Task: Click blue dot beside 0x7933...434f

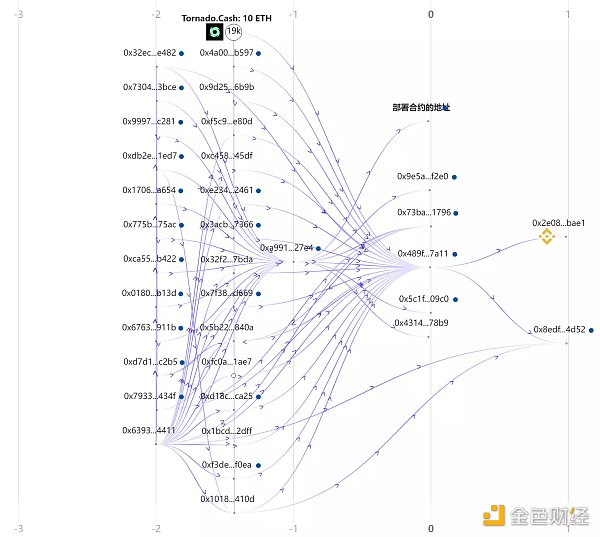Action: [x=181, y=397]
